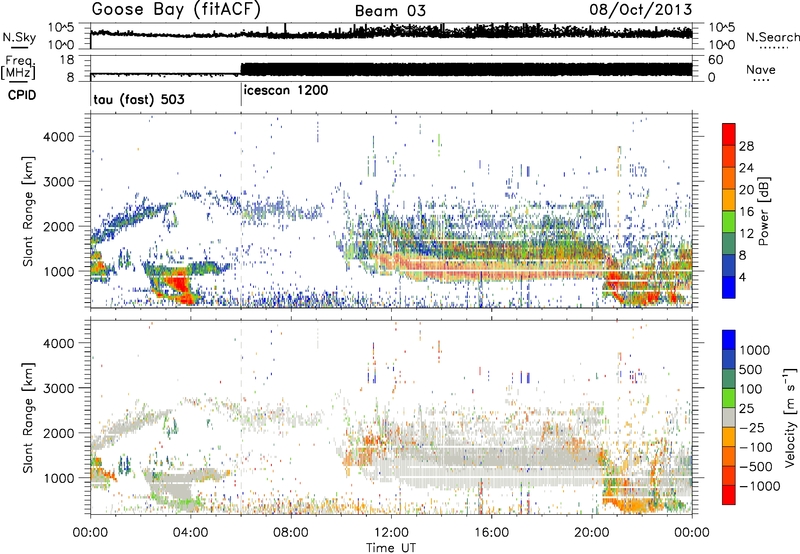Pick the light green segment of Power color bar
800x554 pixels.
point(729,222)
